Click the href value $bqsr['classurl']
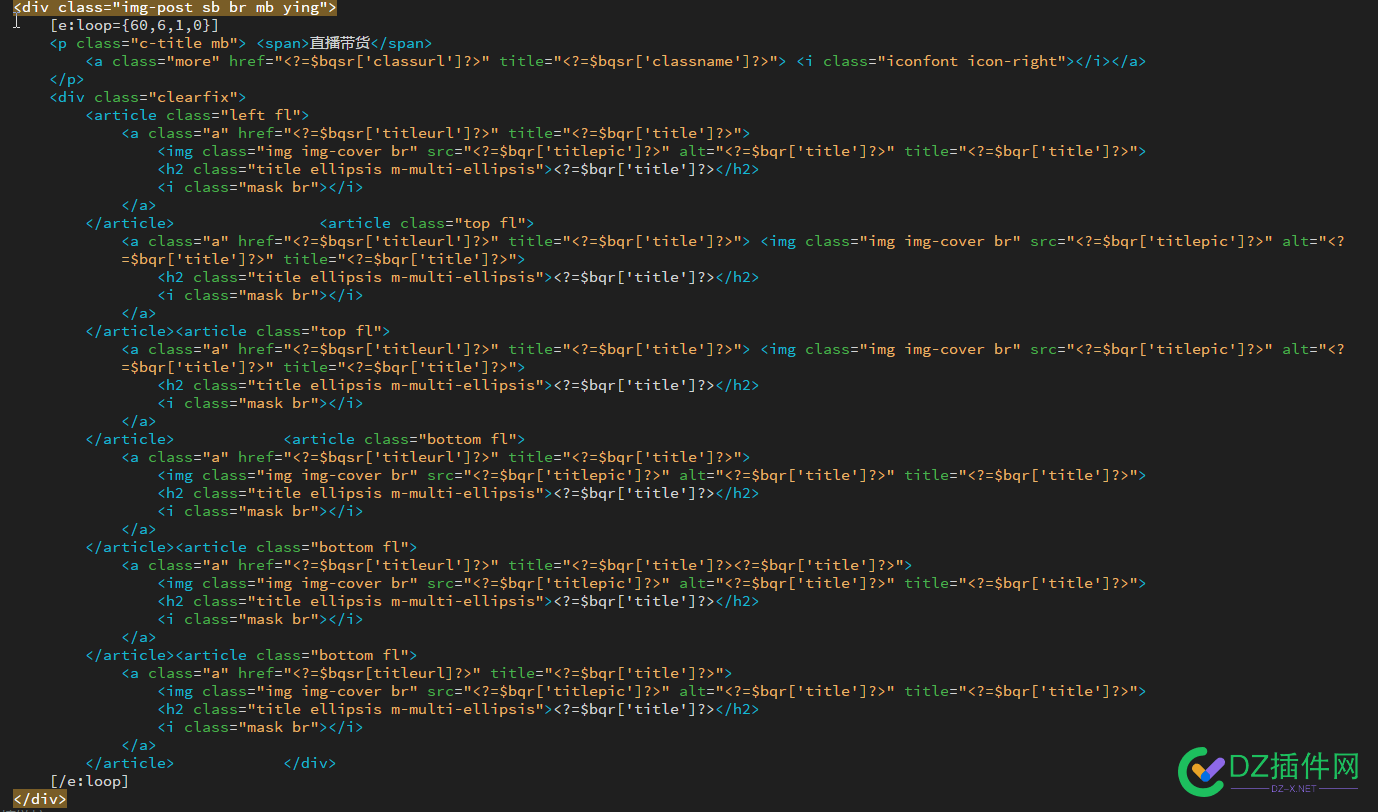Viewport: 1378px width, 812px height. pyautogui.click(x=390, y=61)
